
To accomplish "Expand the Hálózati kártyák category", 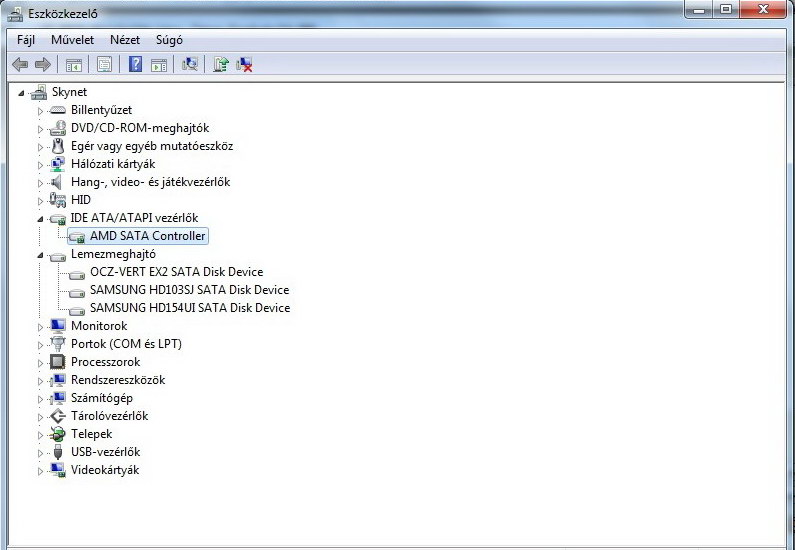I will [x=41, y=165].
